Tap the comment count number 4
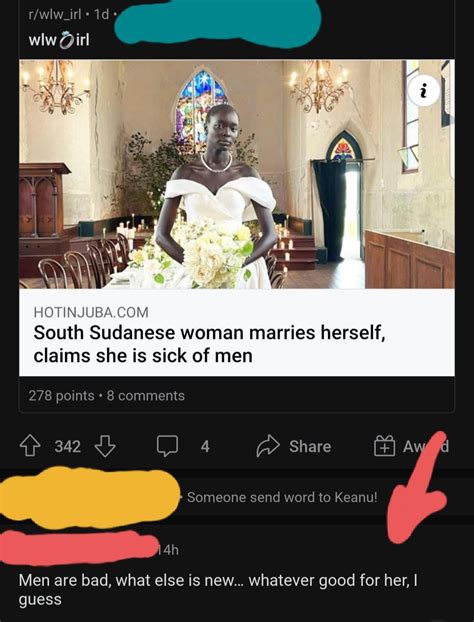 [x=205, y=447]
